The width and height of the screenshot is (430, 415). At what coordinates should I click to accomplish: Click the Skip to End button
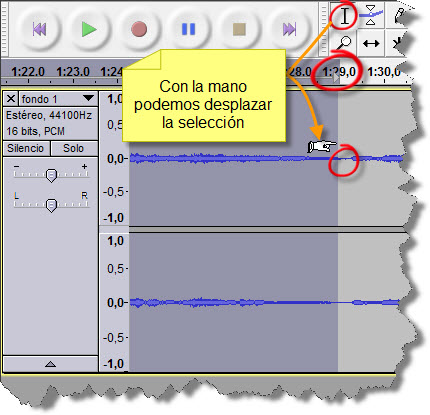click(289, 29)
